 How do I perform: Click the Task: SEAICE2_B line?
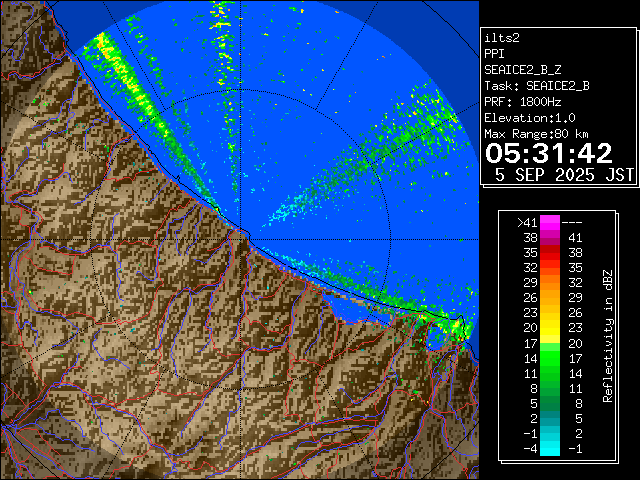pyautogui.click(x=537, y=86)
